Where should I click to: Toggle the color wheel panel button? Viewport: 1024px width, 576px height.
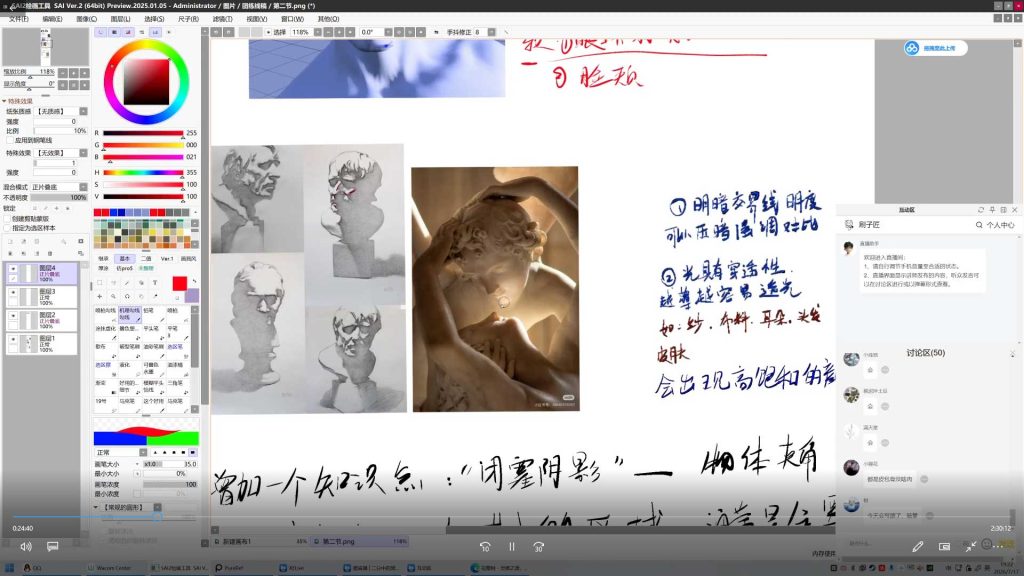tap(100, 31)
